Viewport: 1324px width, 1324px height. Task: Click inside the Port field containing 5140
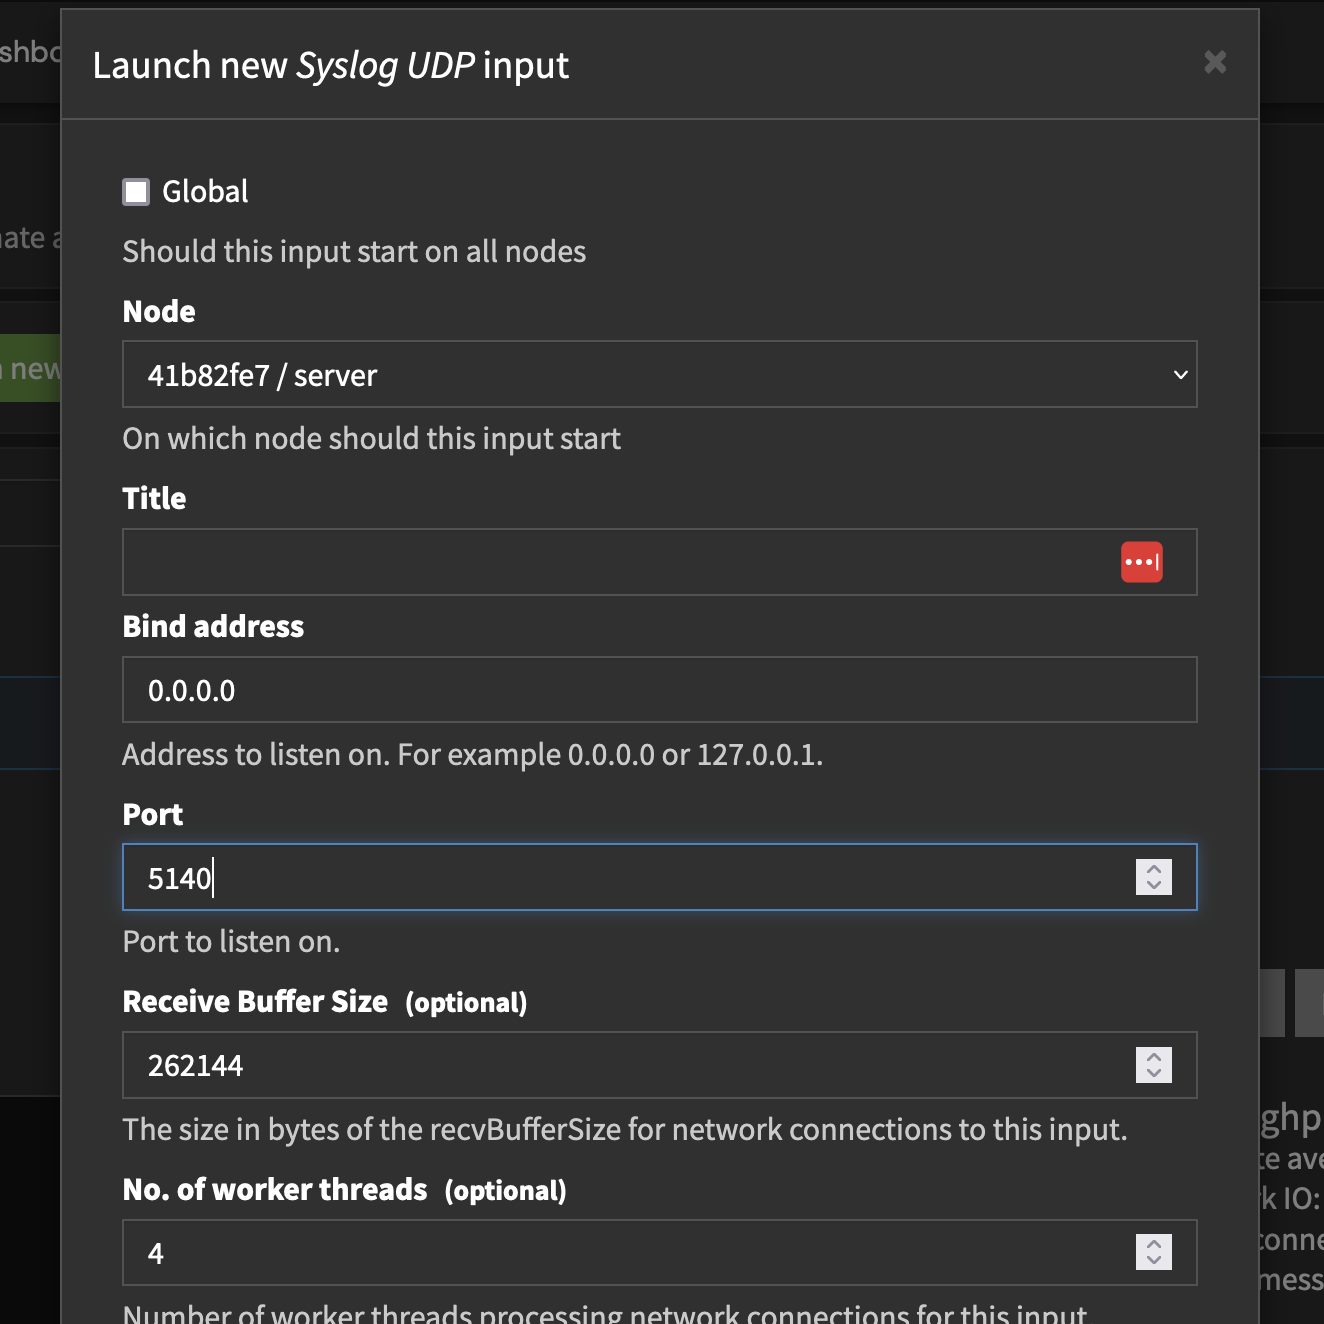point(620,878)
